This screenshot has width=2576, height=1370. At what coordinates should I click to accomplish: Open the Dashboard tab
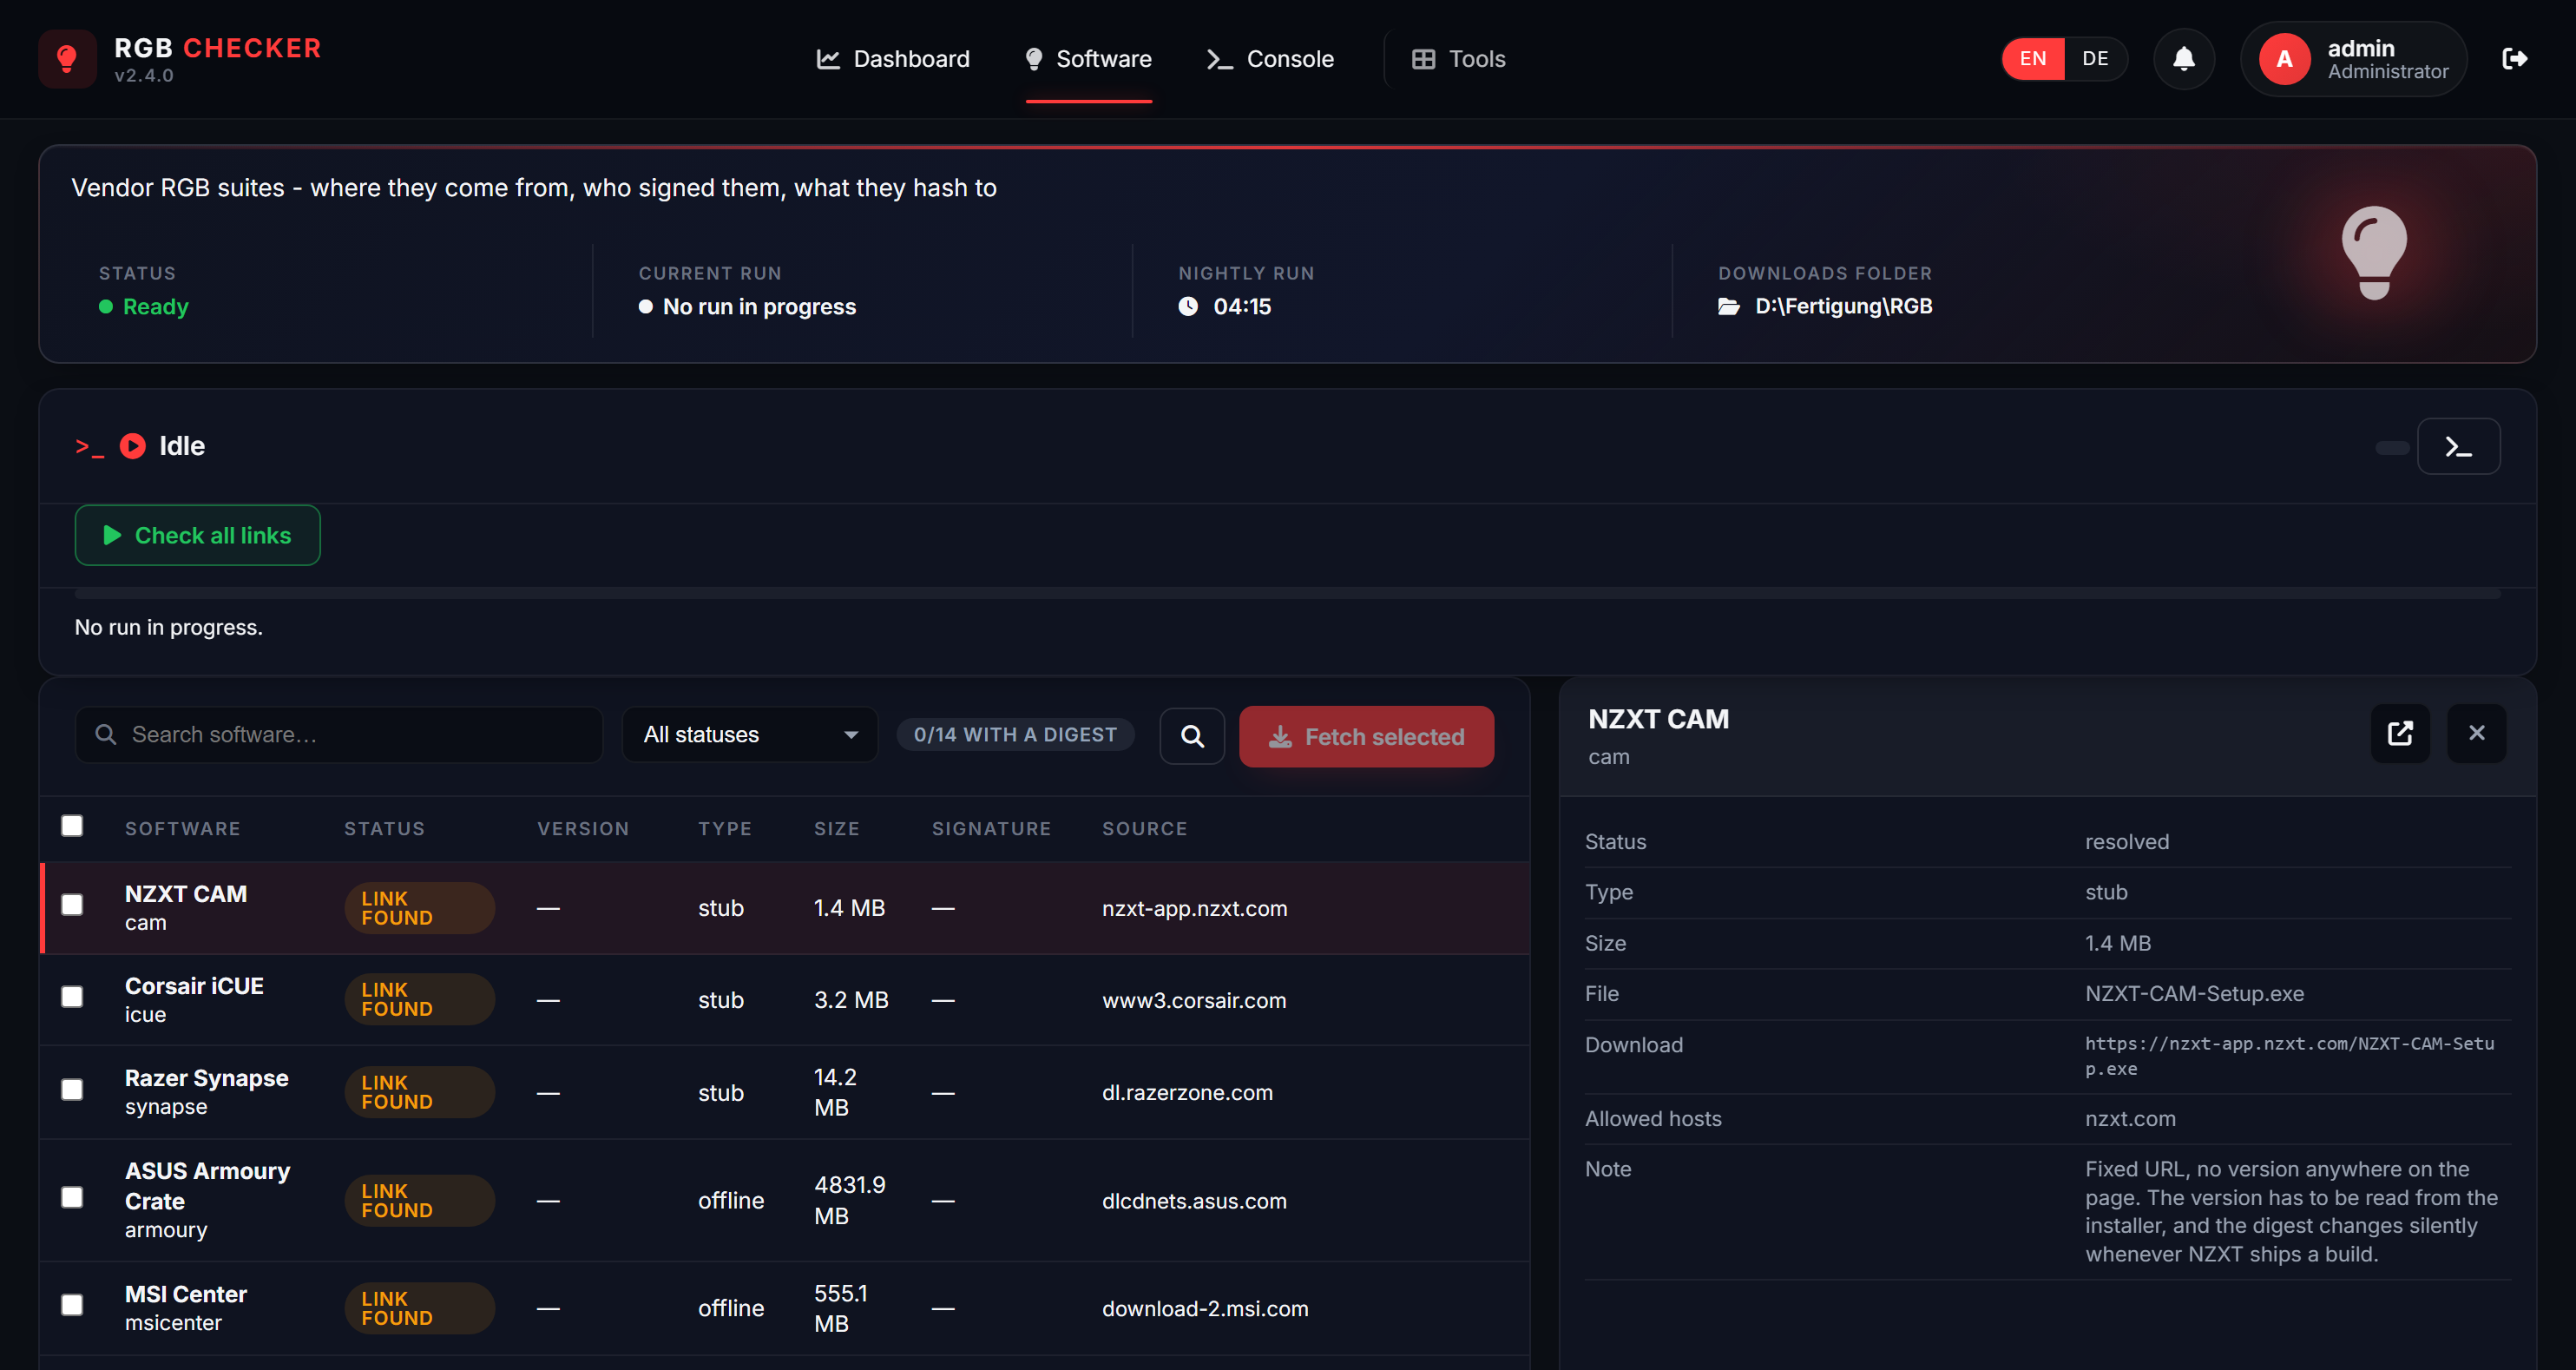pyautogui.click(x=893, y=59)
